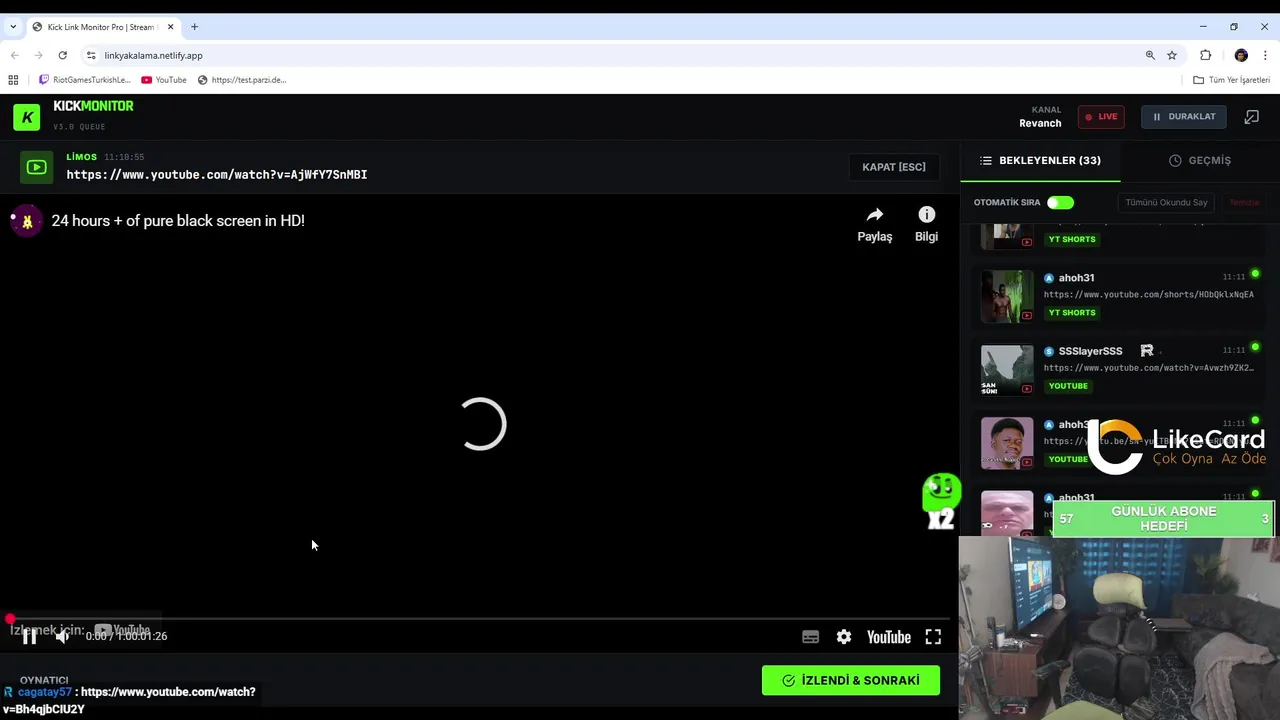
Task: Open the YouTube bookmark in bookmarks bar
Action: click(x=164, y=80)
